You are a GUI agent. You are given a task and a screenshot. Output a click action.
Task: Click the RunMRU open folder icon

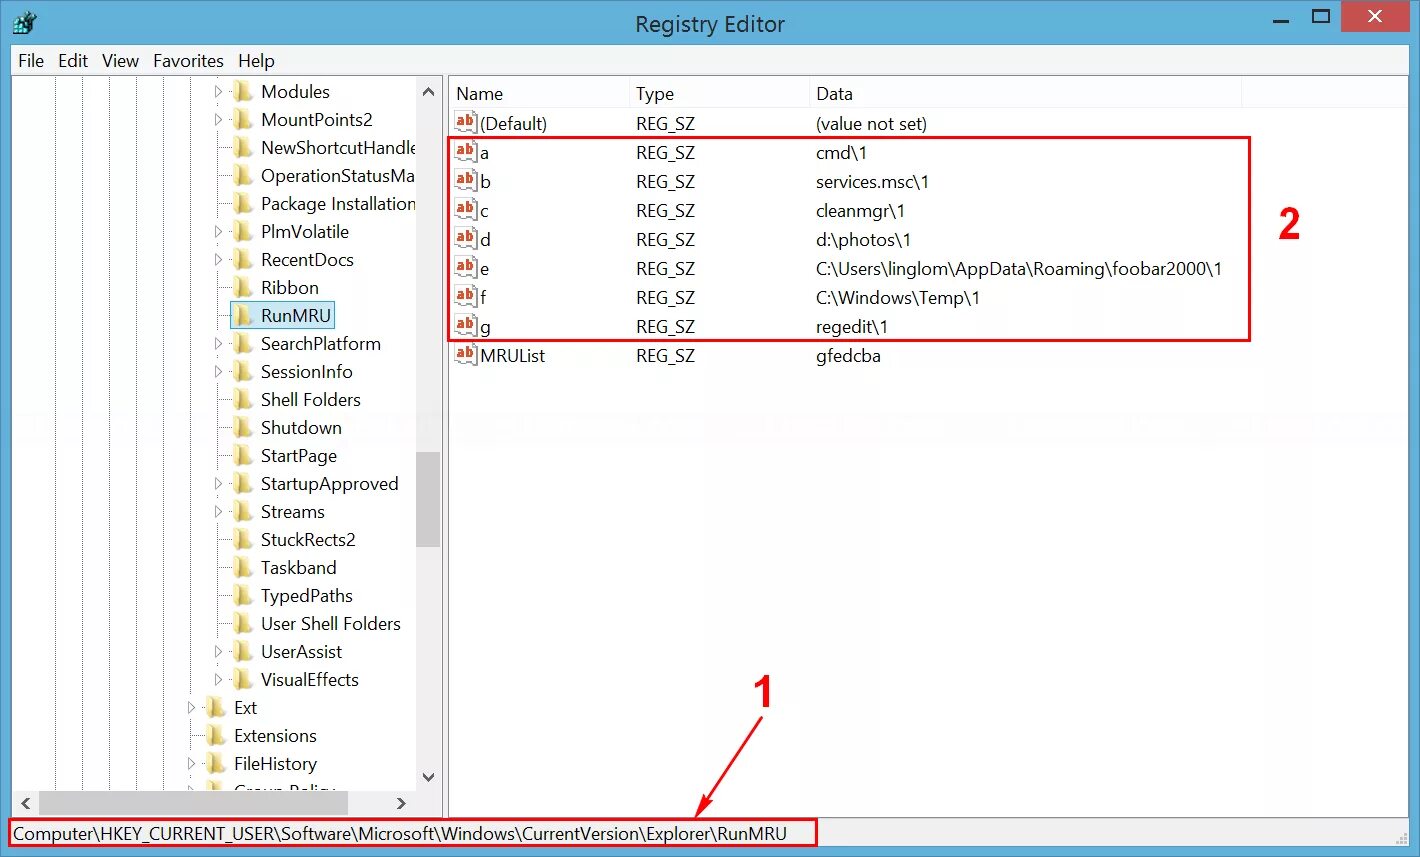click(x=243, y=316)
